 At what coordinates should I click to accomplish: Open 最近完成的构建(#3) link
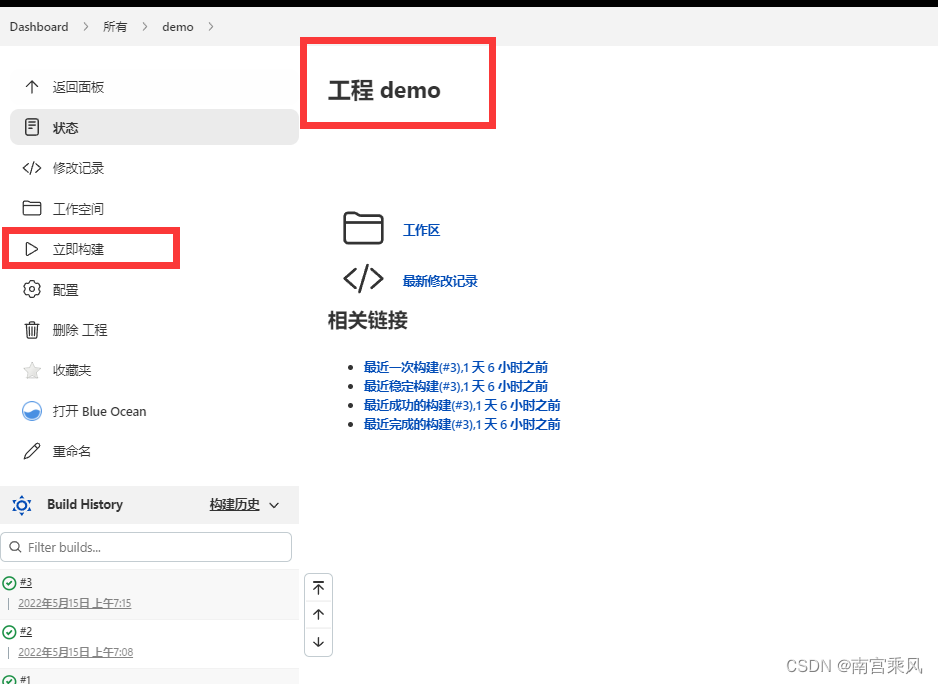(x=462, y=424)
